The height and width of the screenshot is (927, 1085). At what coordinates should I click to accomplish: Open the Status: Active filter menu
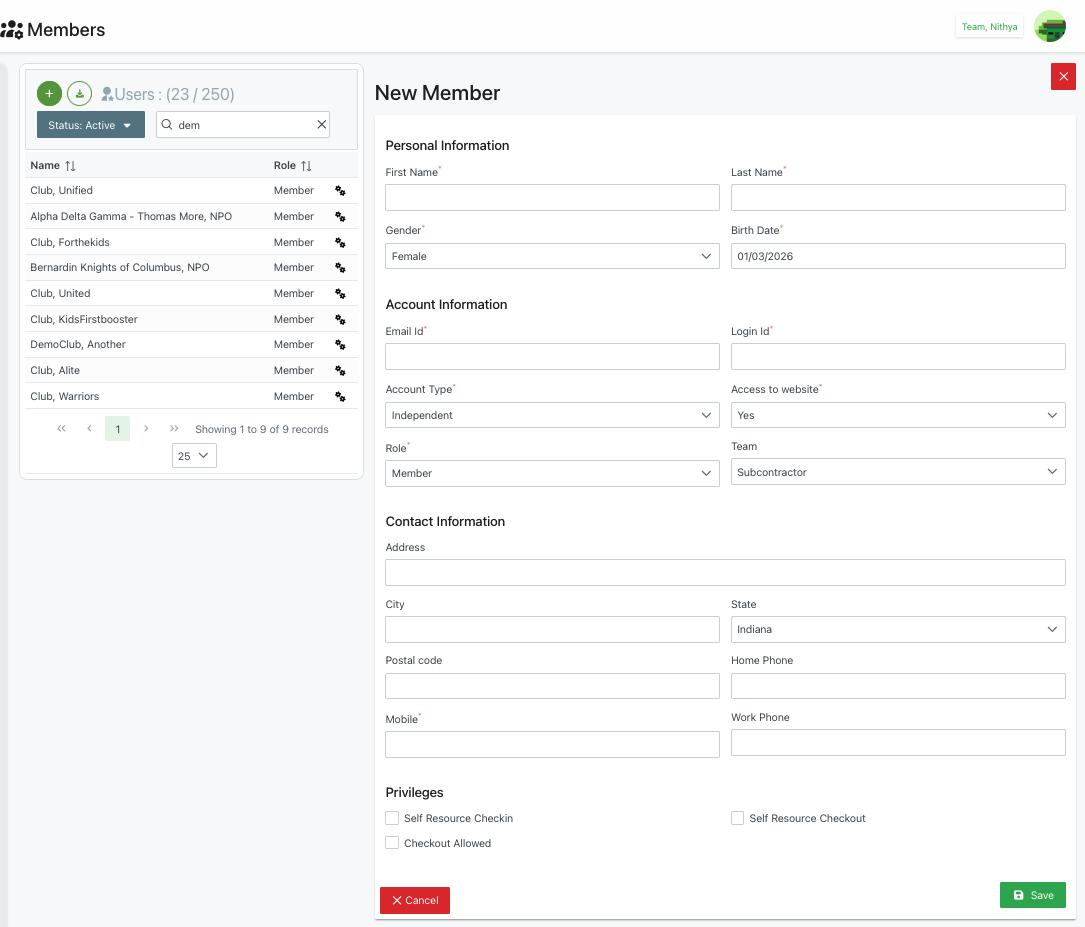pyautogui.click(x=90, y=125)
